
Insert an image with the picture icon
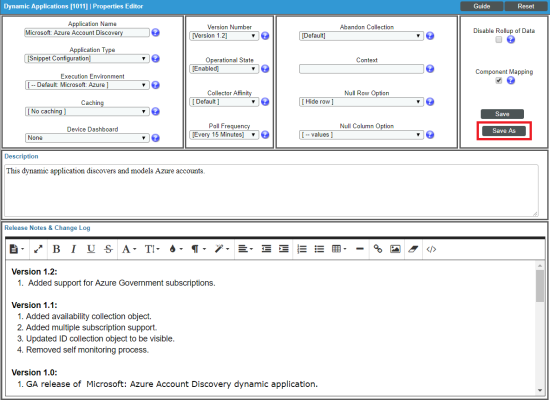(395, 249)
